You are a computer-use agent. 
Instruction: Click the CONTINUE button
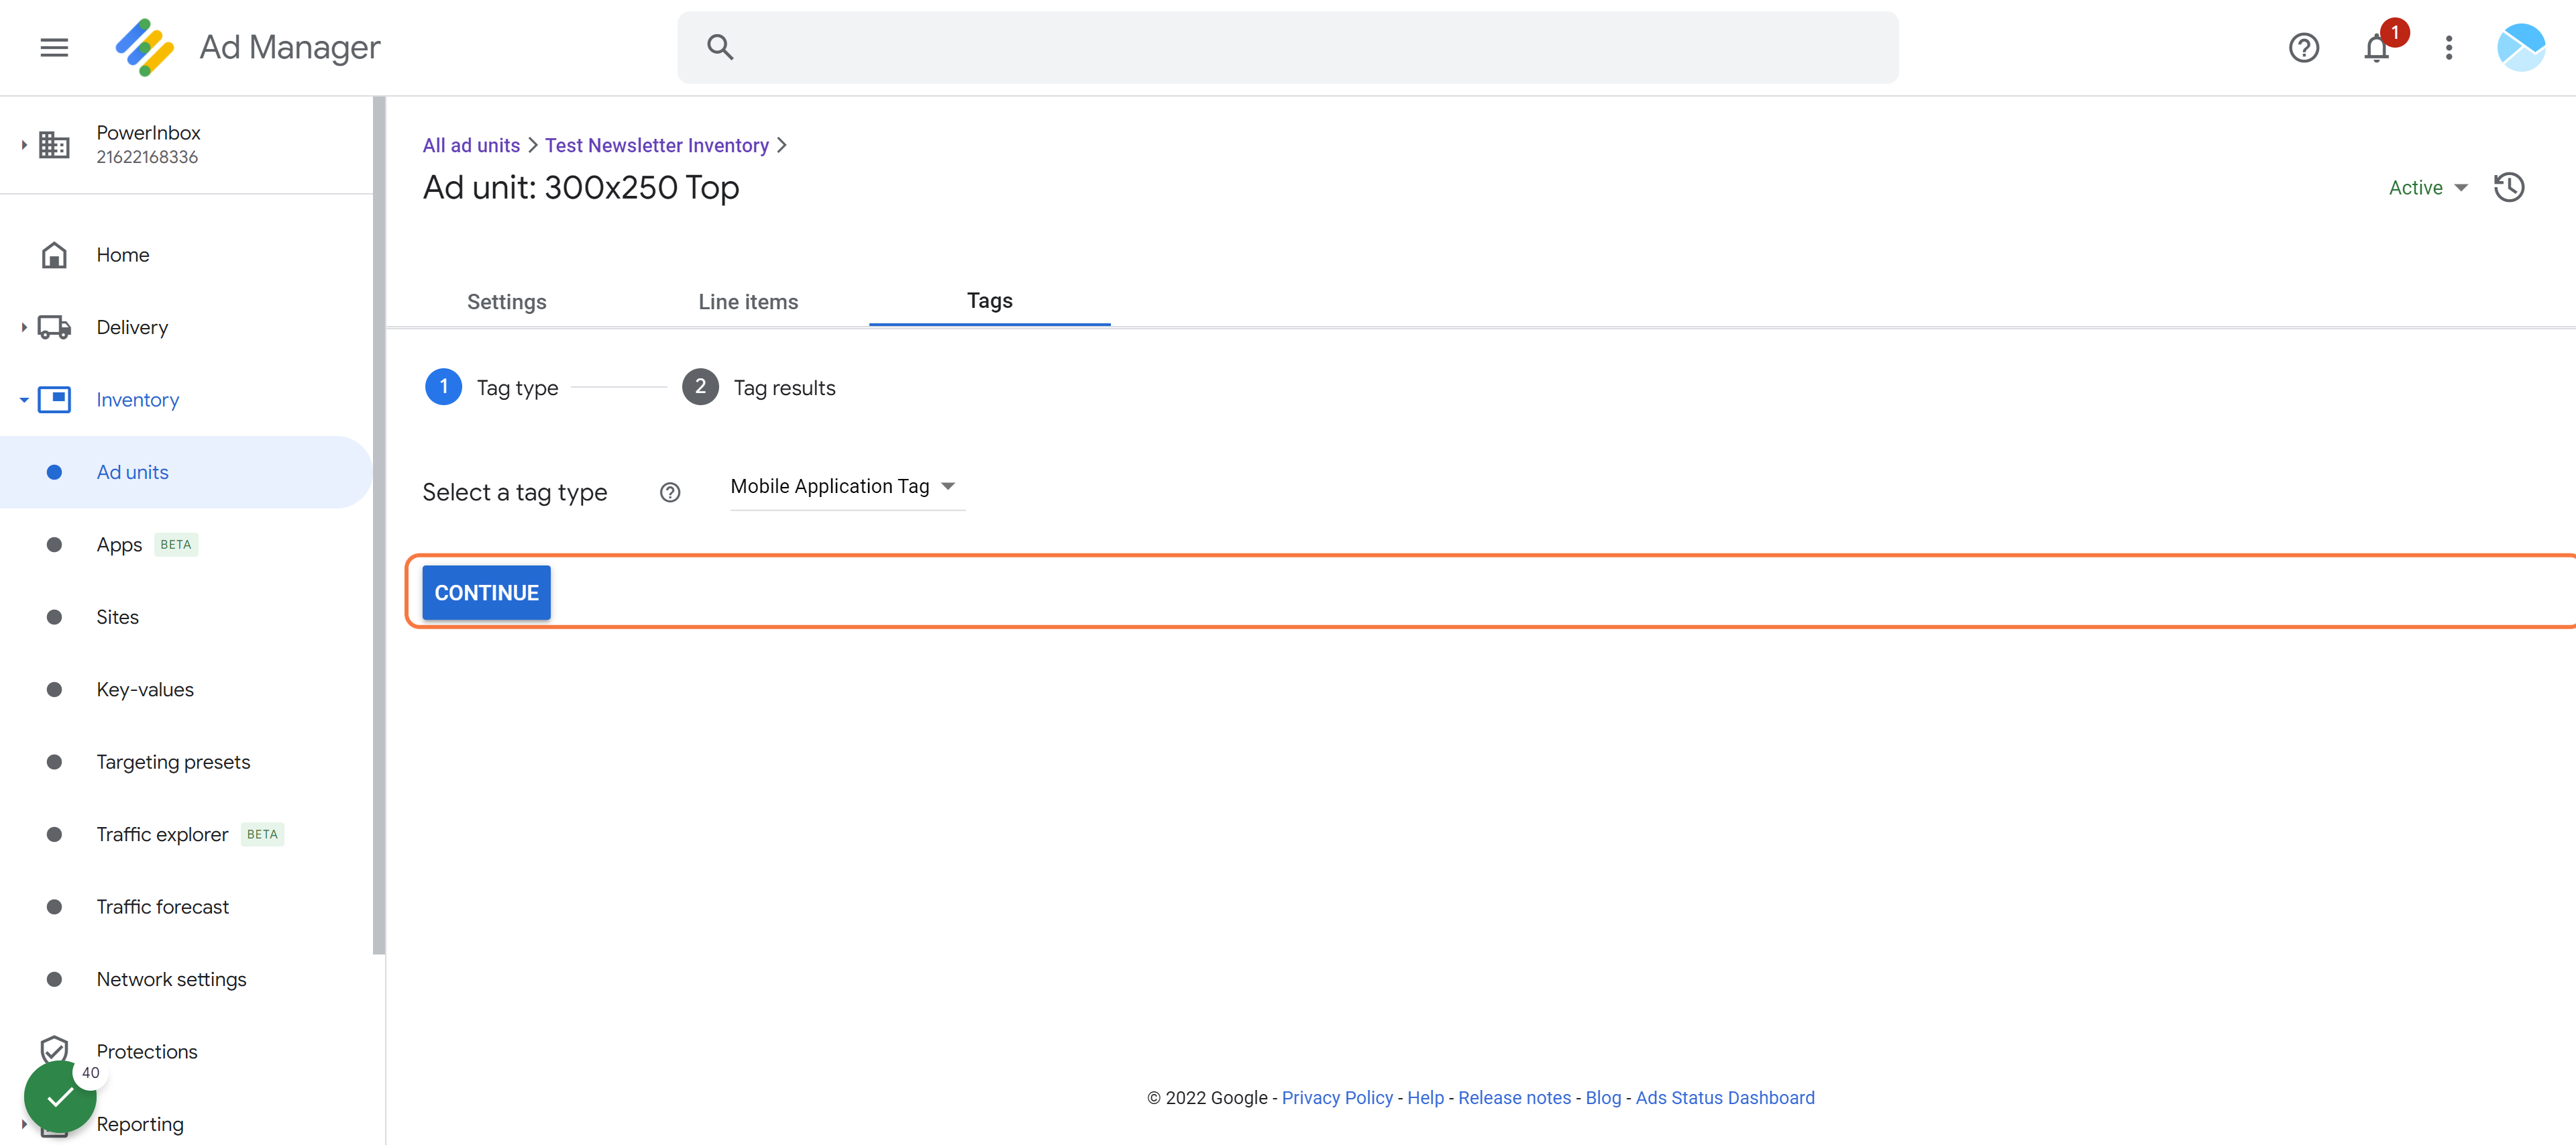(486, 593)
